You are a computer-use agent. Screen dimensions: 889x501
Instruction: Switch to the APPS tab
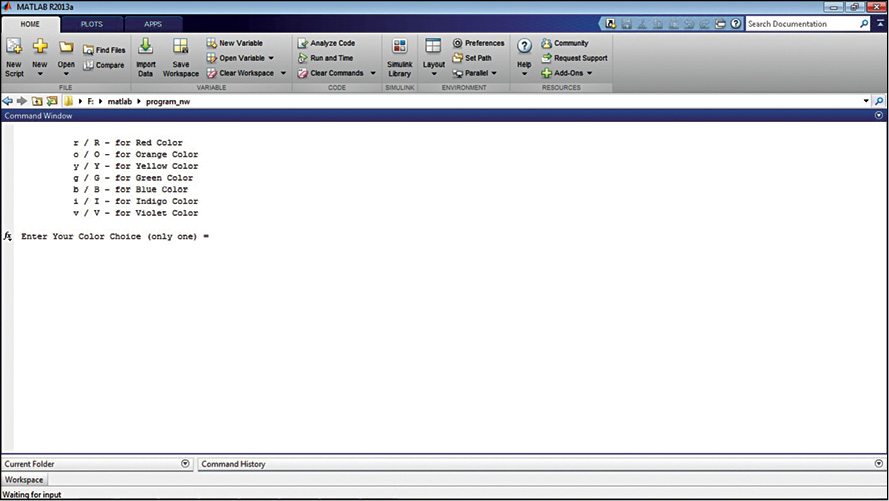(x=153, y=23)
